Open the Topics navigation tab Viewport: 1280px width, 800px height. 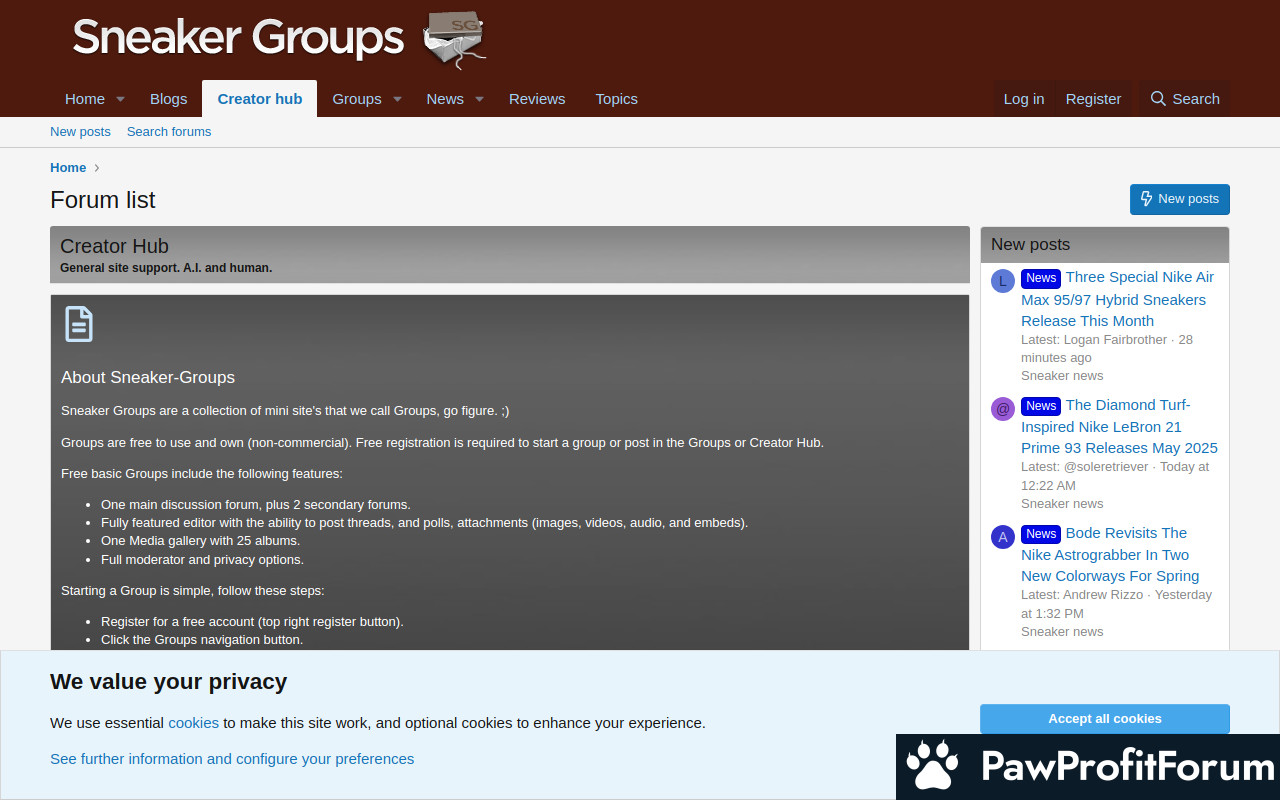point(616,99)
